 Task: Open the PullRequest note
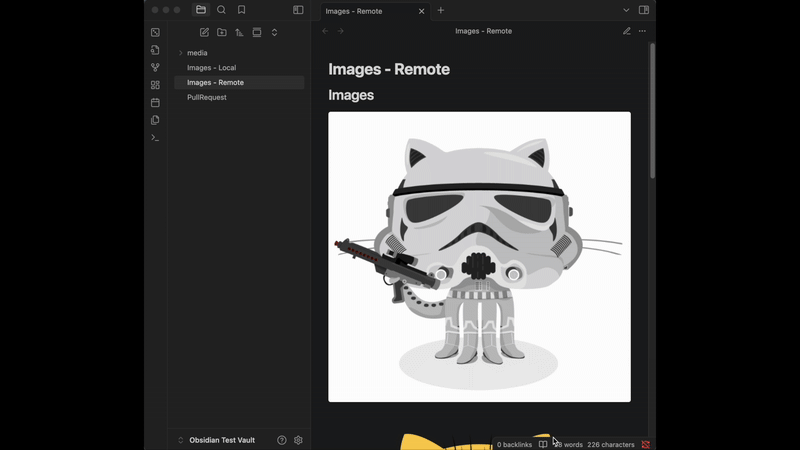pos(239,97)
